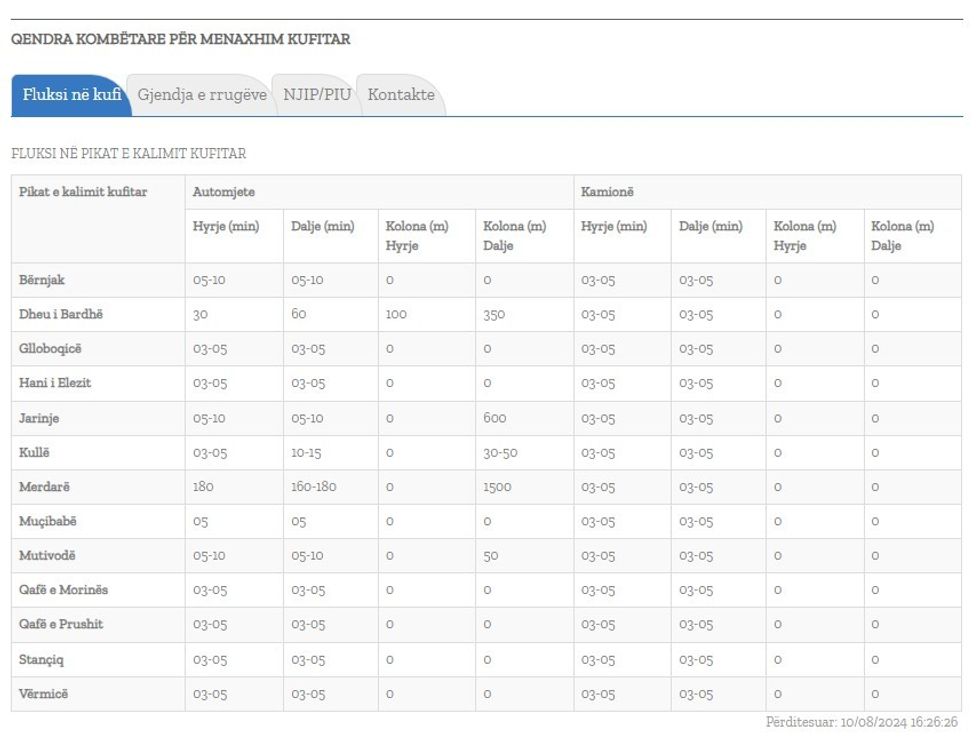Click the Kullë 30-50 queue cell

coord(500,452)
